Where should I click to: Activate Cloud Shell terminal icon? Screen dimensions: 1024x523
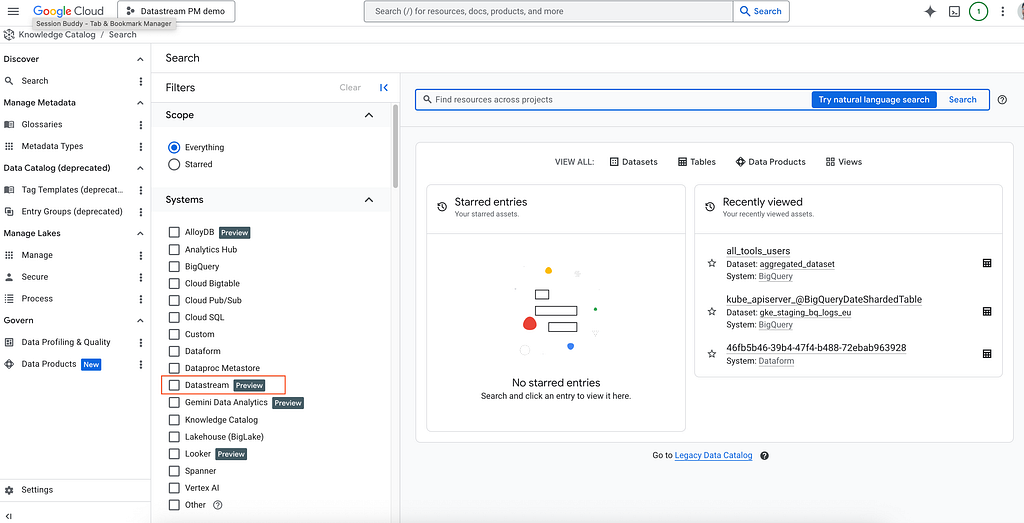954,11
